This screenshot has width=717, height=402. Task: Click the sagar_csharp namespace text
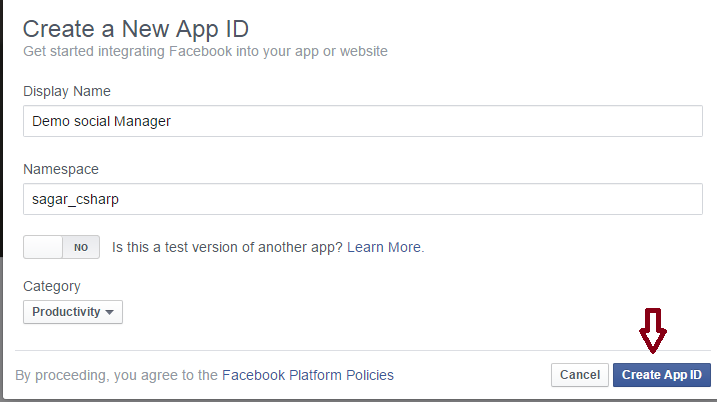pyautogui.click(x=76, y=199)
